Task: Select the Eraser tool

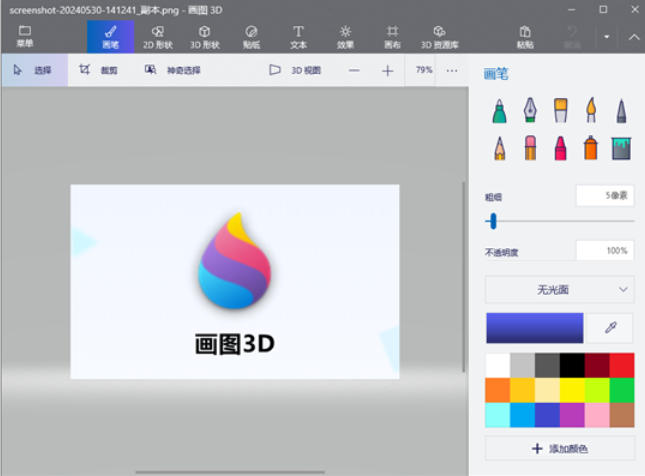Action: 530,148
